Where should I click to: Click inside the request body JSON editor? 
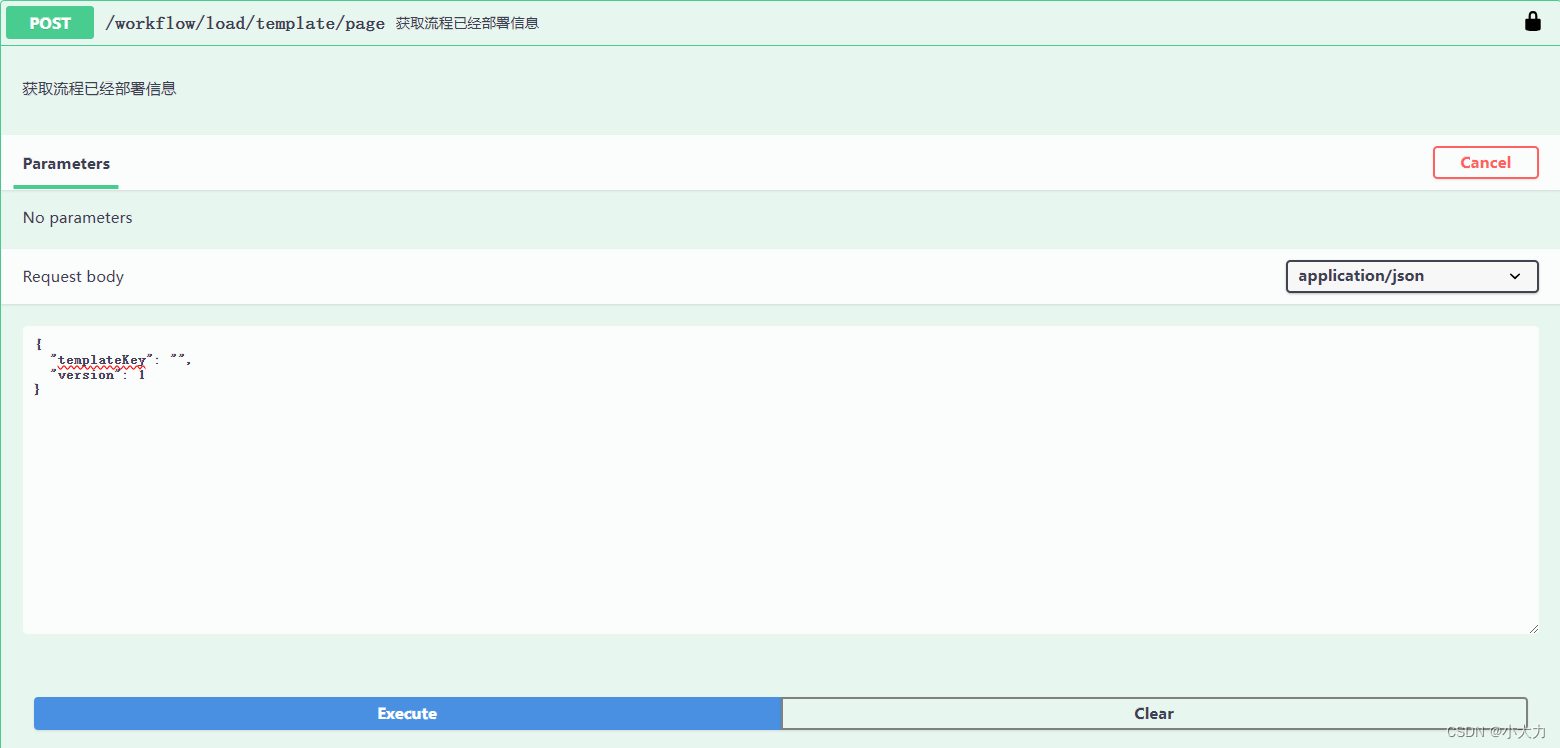(780, 479)
